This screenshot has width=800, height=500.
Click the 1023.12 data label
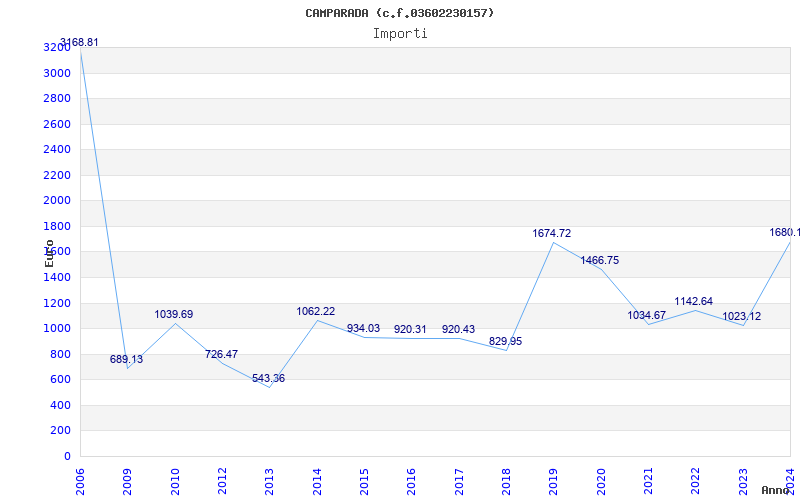(x=741, y=316)
